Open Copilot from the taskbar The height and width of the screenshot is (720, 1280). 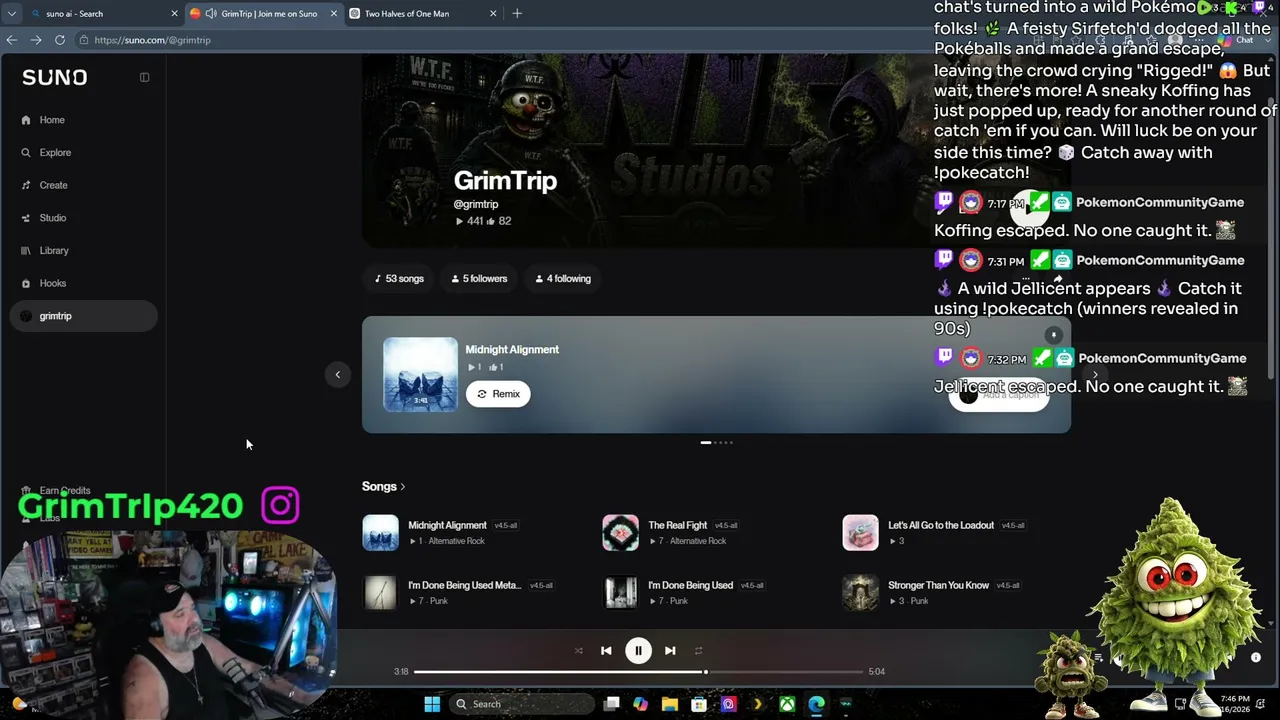[640, 704]
